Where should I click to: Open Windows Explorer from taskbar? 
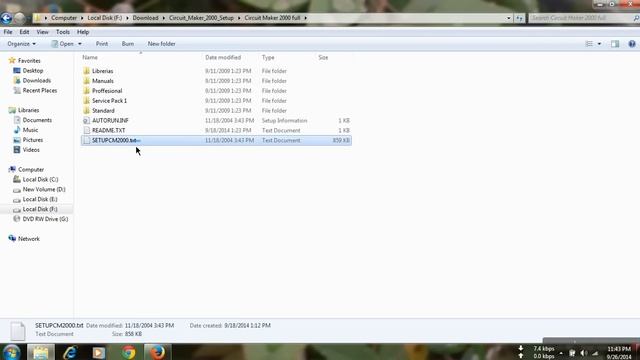40,352
